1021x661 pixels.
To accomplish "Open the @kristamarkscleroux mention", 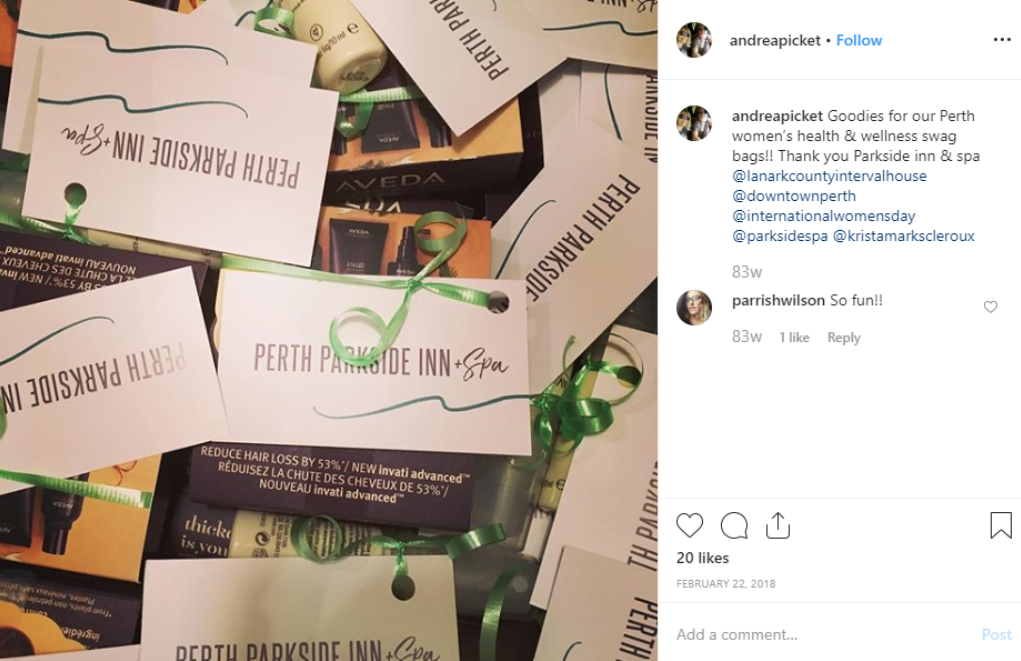I will tap(904, 236).
